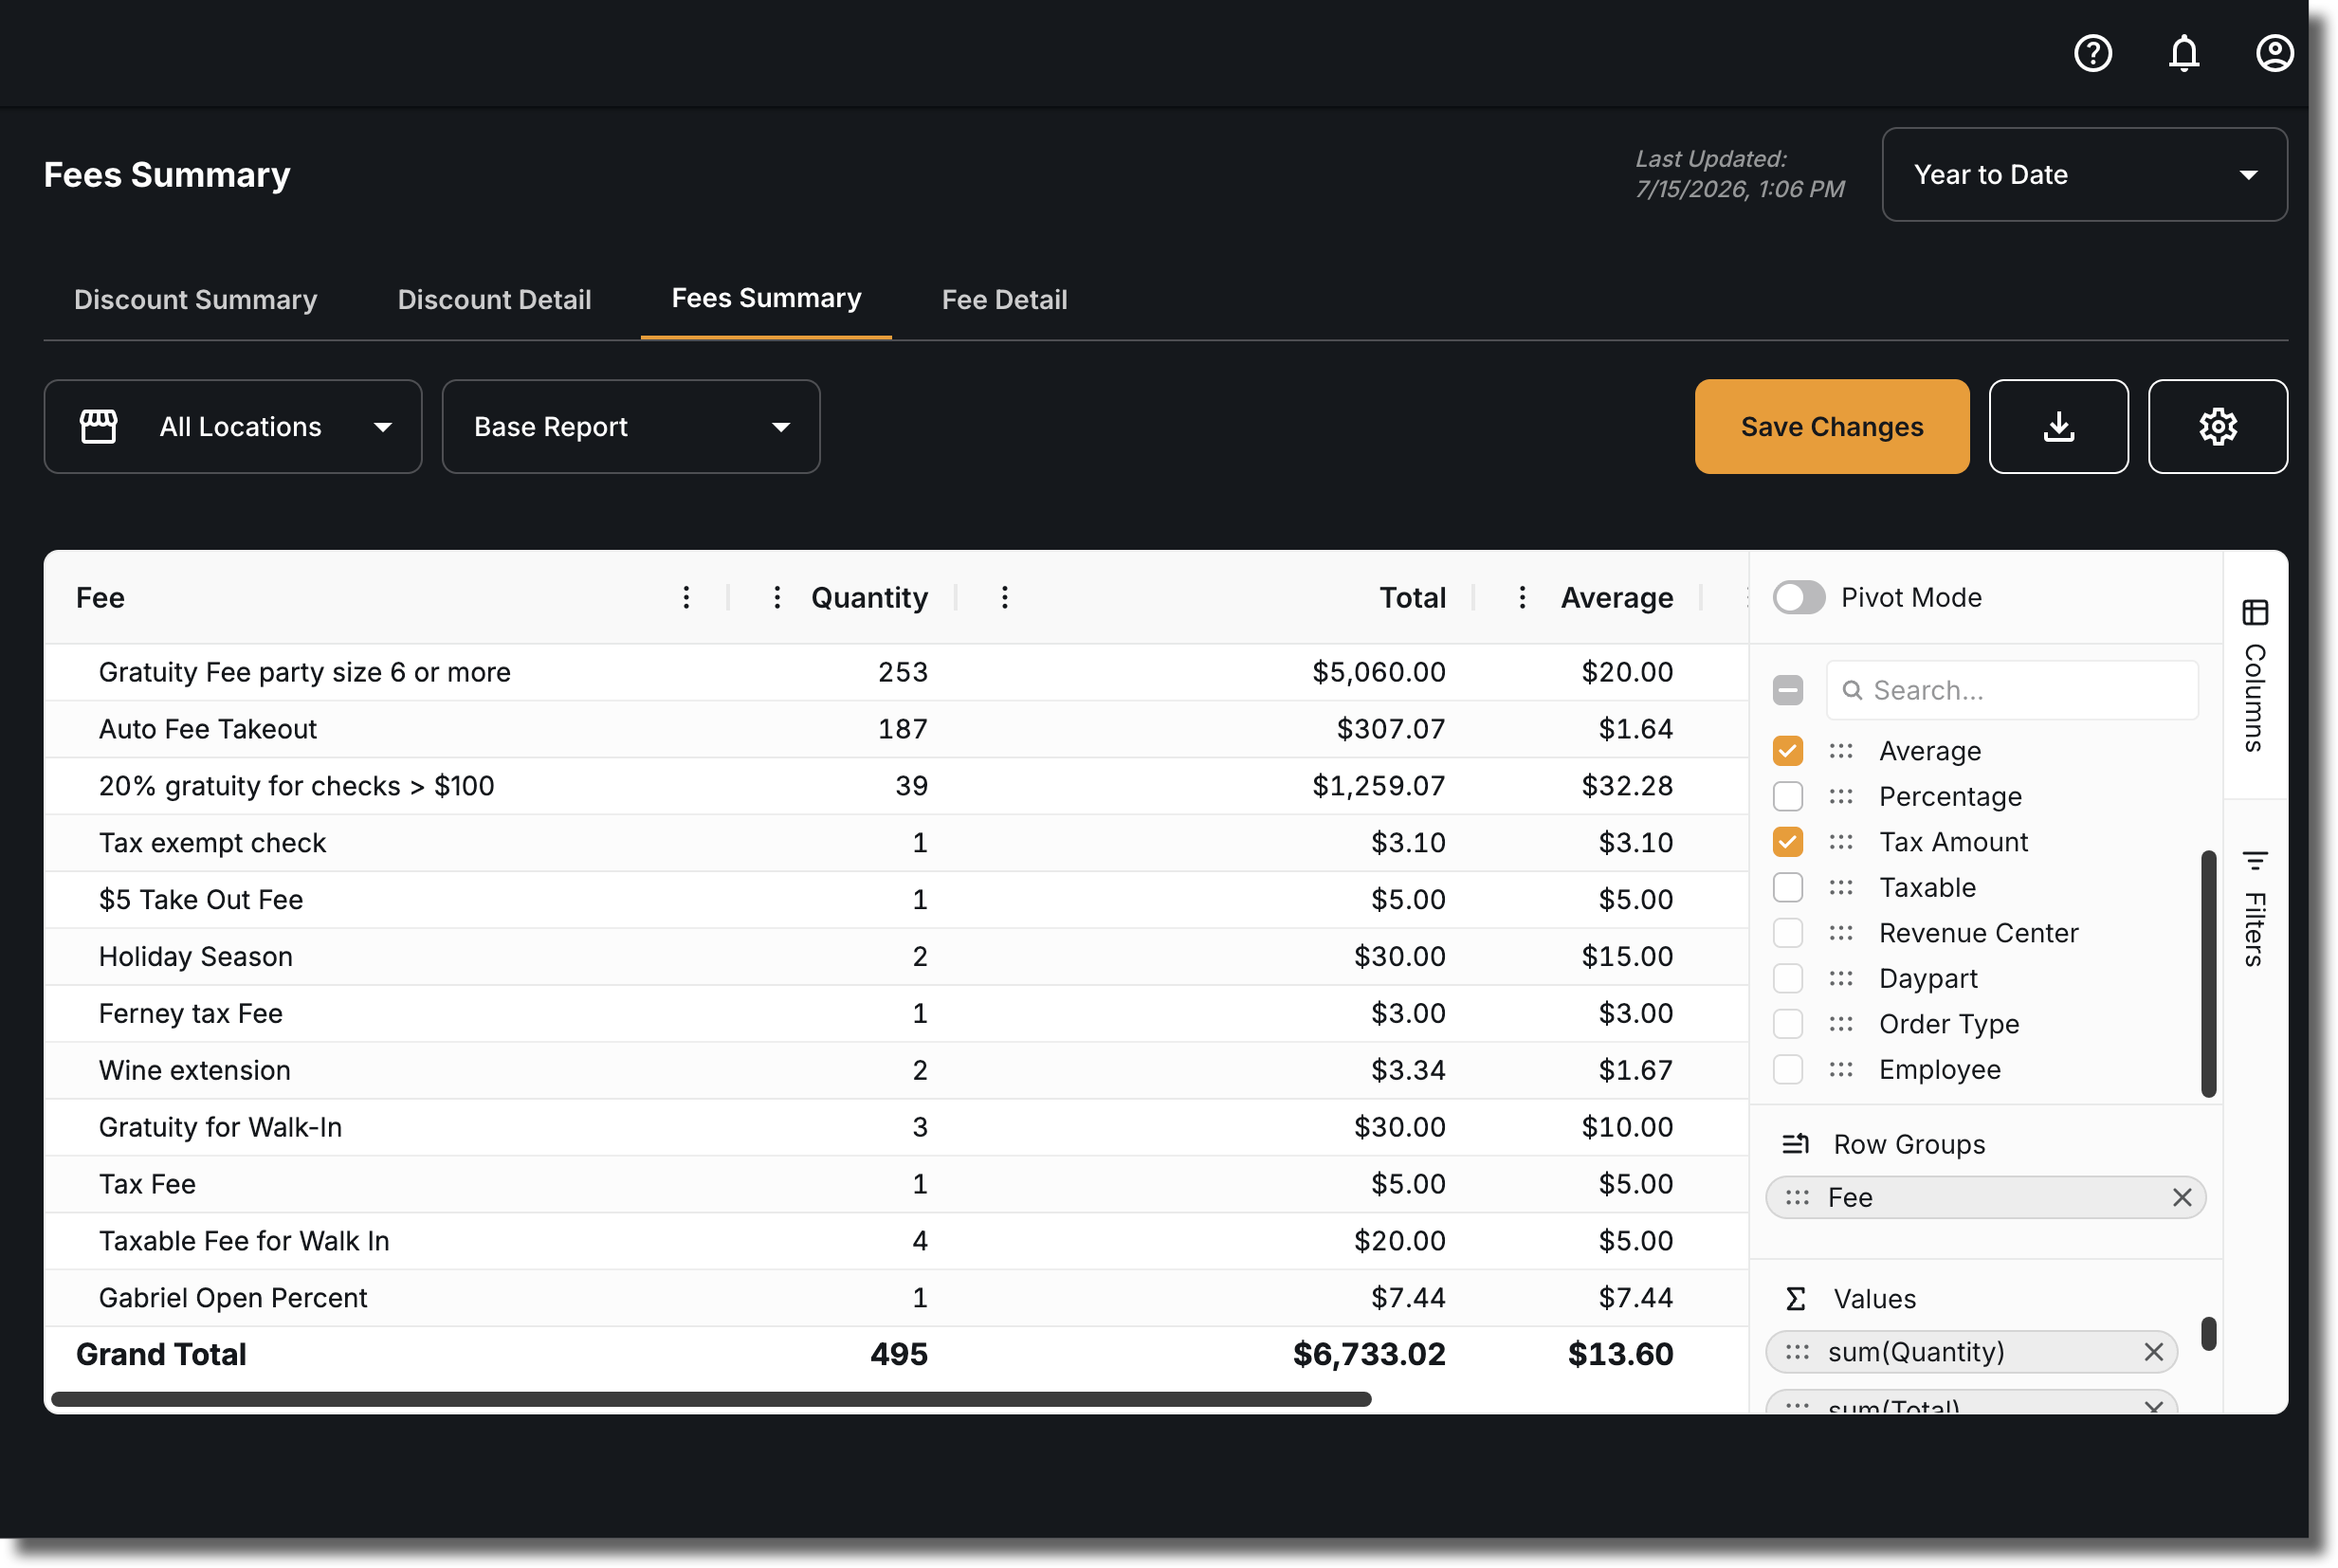Image resolution: width=2338 pixels, height=1568 pixels.
Task: Switch to the Discount Summary tab
Action: [x=196, y=299]
